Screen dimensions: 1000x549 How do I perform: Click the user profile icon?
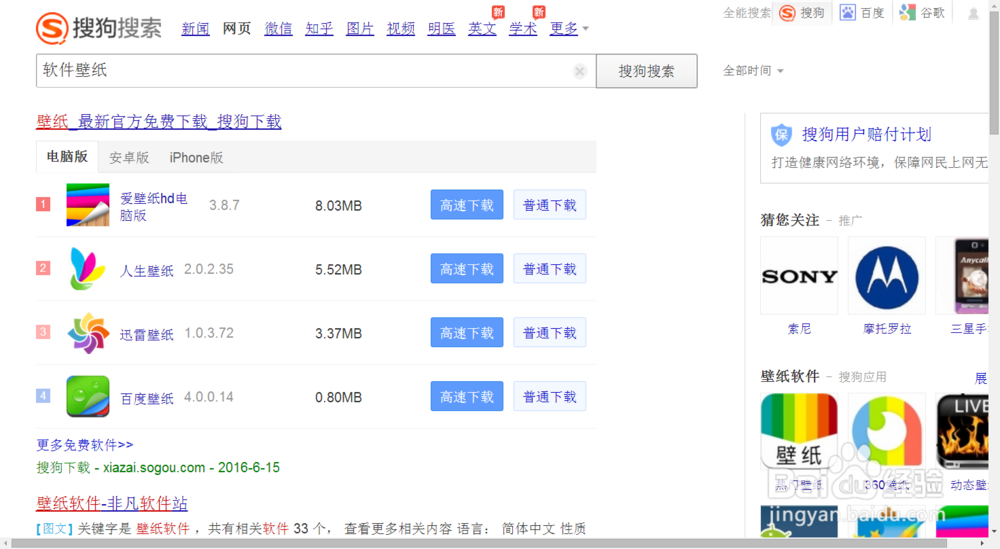(973, 13)
